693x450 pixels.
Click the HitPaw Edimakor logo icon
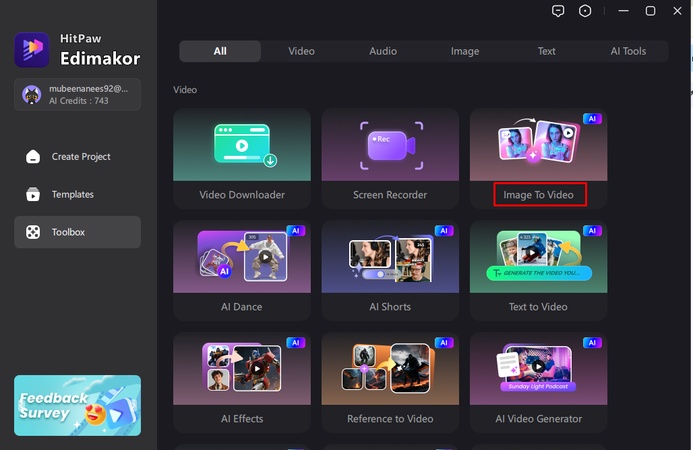click(x=31, y=50)
